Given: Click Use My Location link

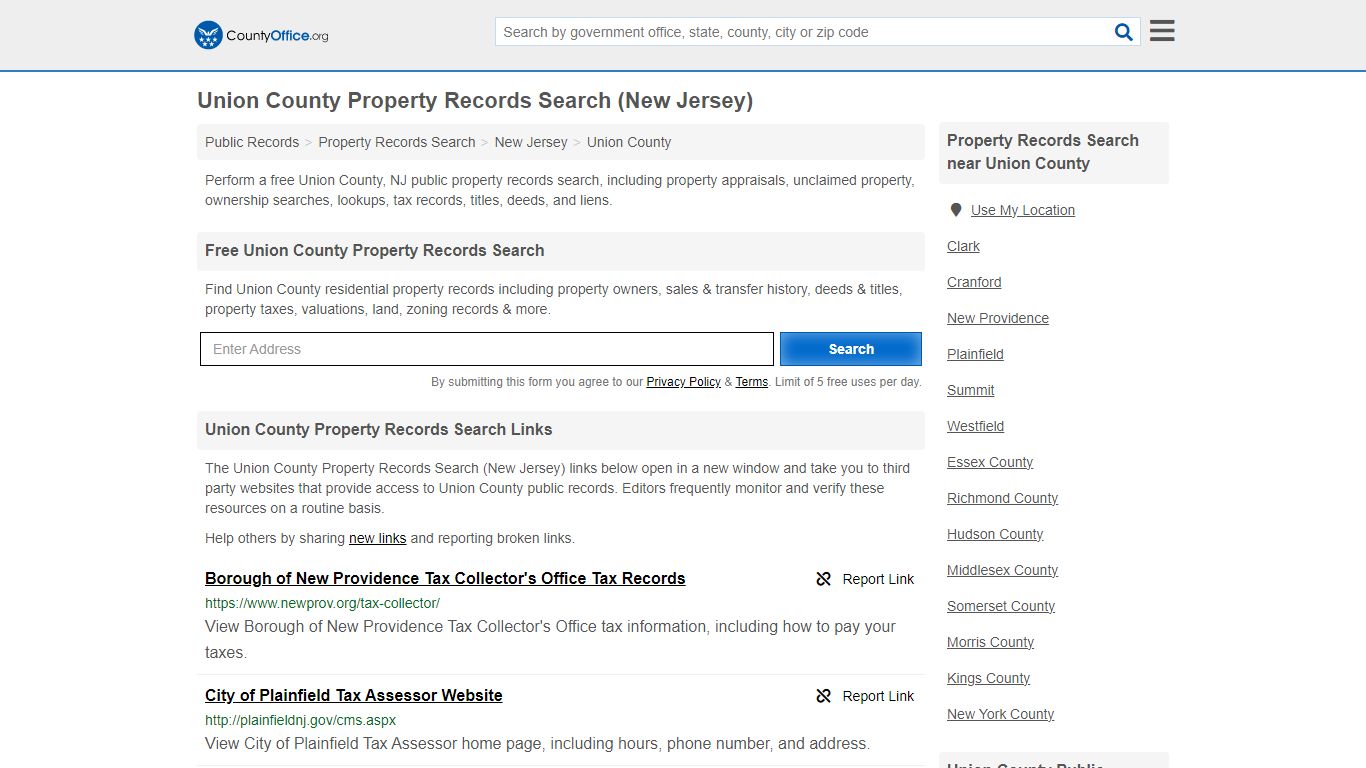Looking at the screenshot, I should pos(1023,210).
